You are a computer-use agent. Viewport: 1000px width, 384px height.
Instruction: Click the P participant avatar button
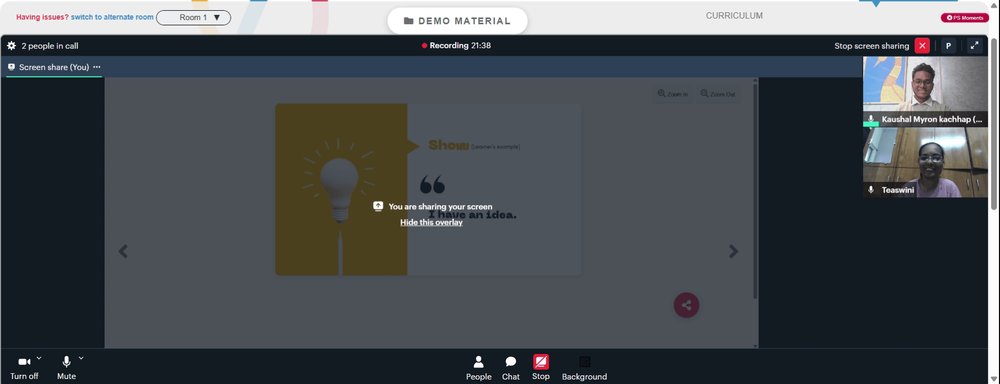[948, 46]
